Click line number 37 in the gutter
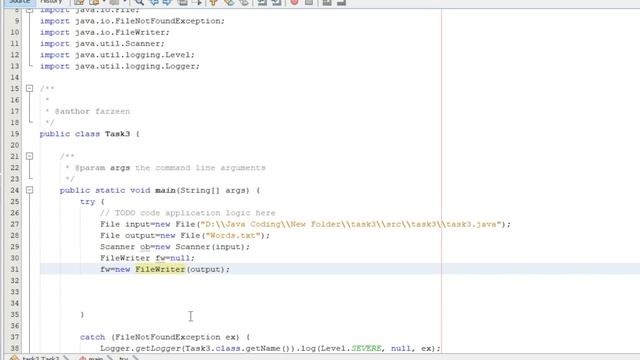Viewport: 640px width, 360px height. [x=15, y=337]
